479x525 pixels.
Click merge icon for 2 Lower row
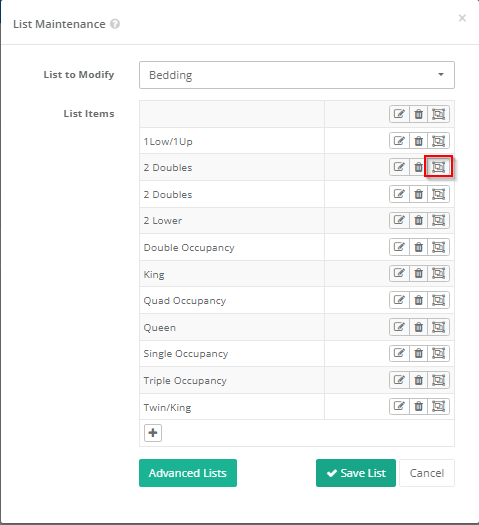click(438, 220)
